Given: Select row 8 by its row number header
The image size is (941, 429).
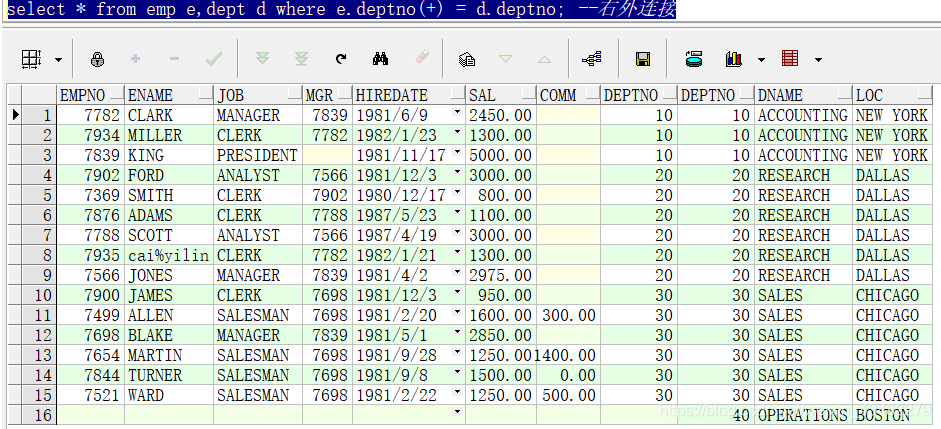Looking at the screenshot, I should [x=40, y=255].
